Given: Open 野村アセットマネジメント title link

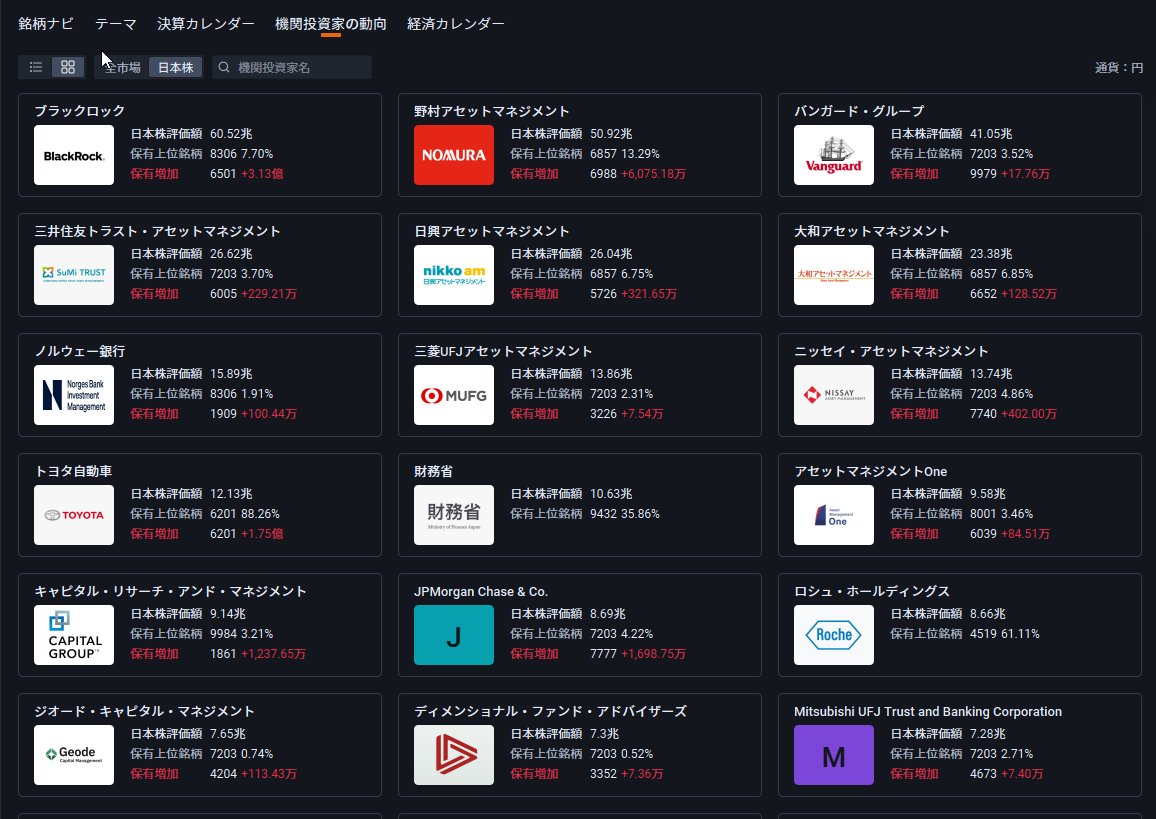Looking at the screenshot, I should tap(492, 111).
